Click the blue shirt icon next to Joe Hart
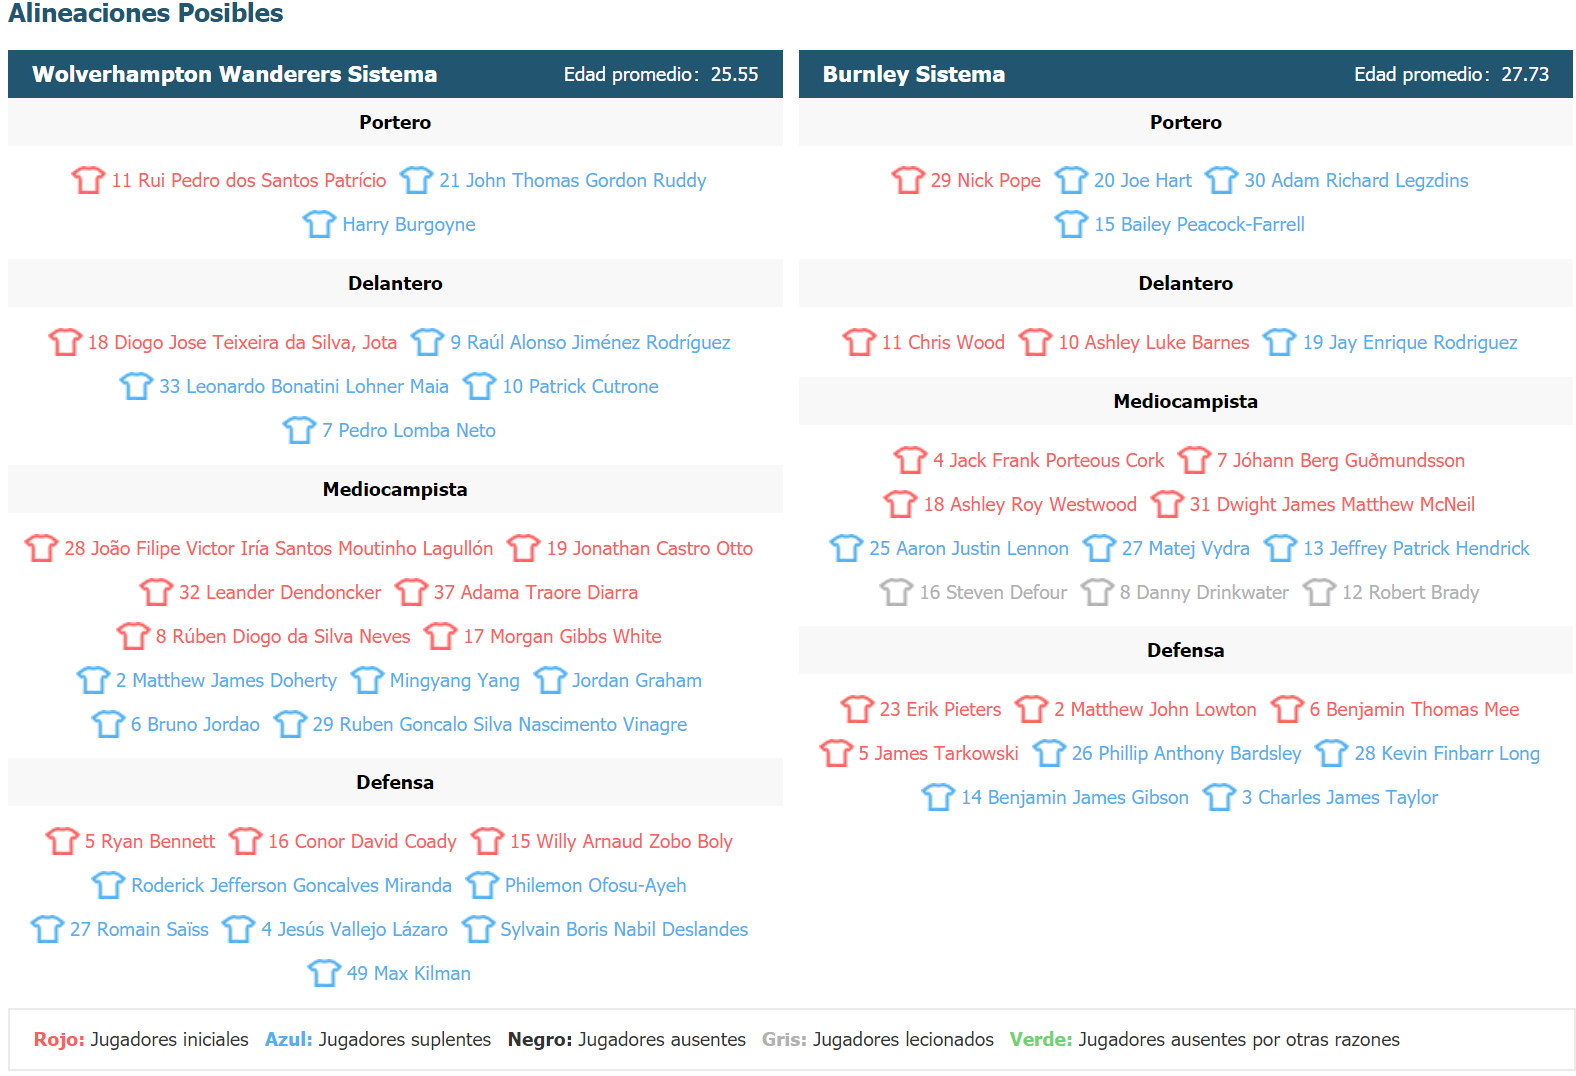The image size is (1576, 1076). coord(1071,180)
